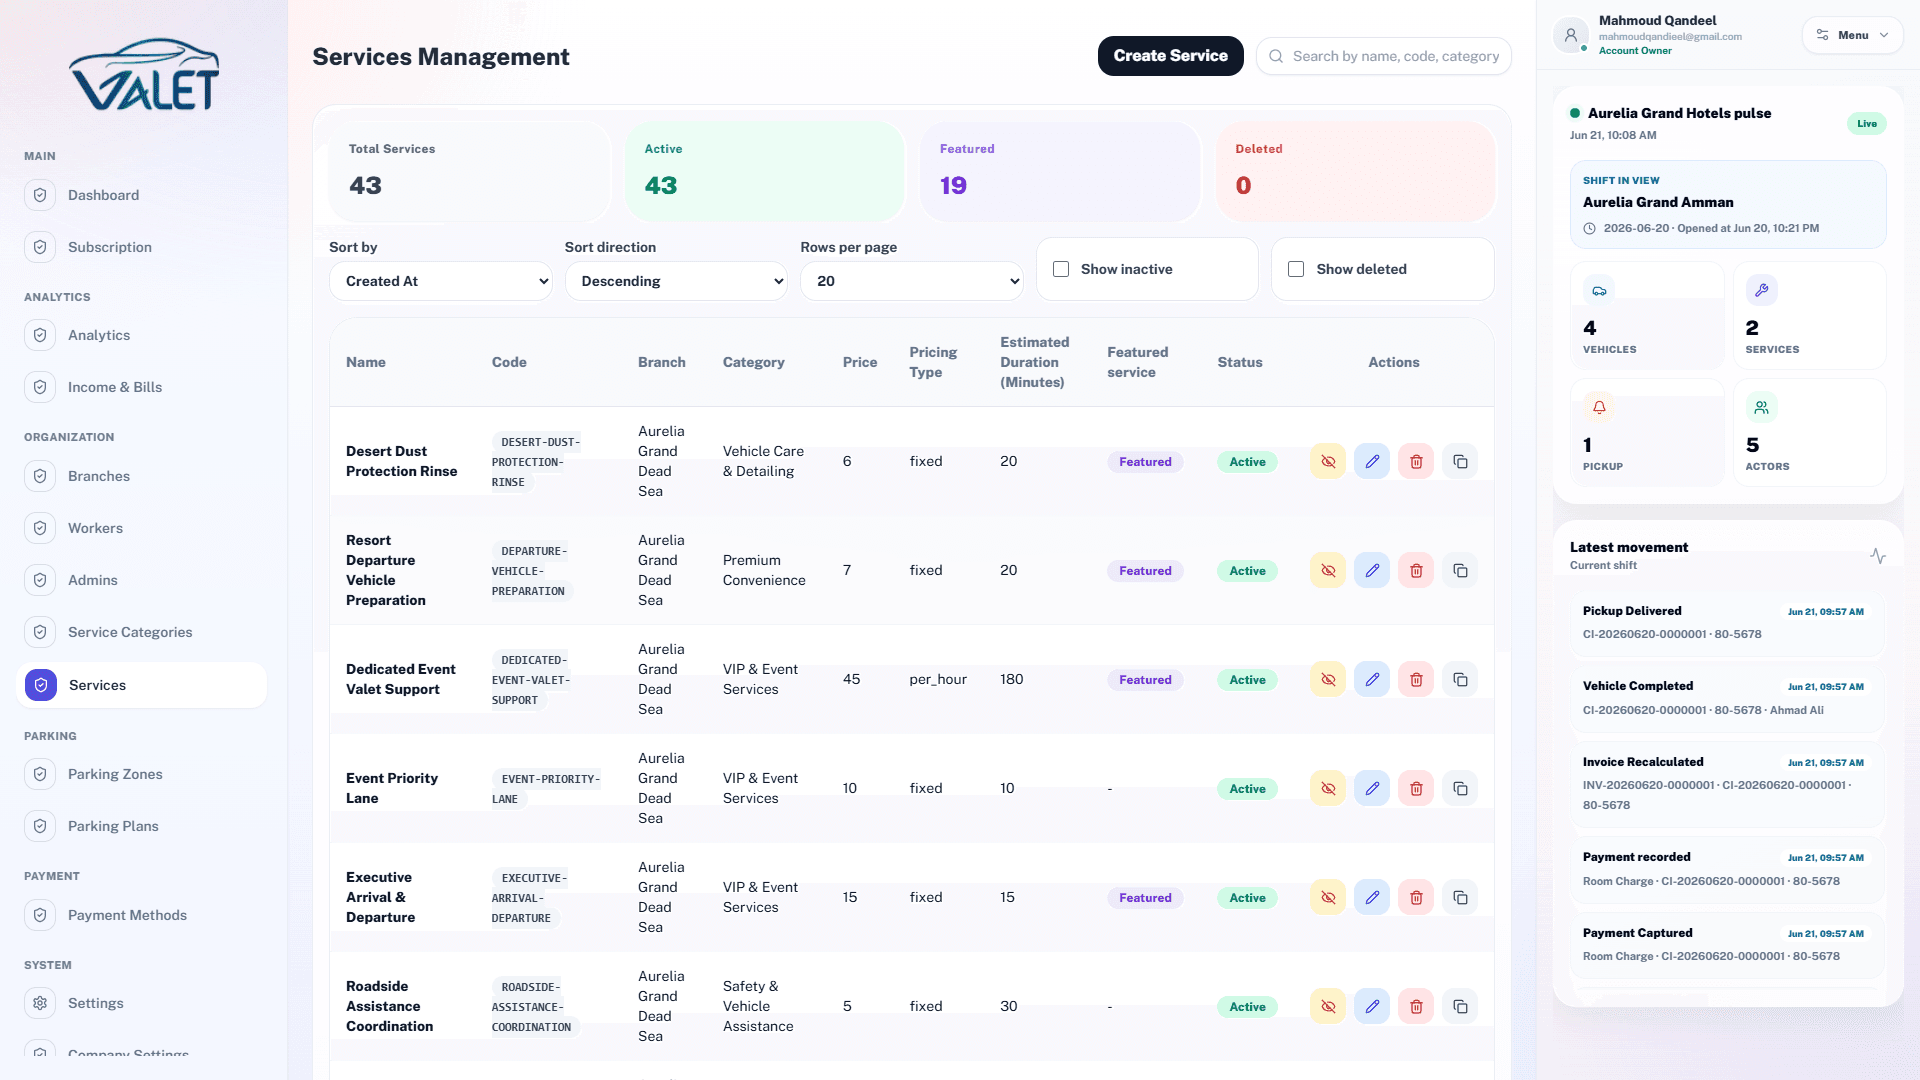The image size is (1920, 1080).
Task: Deactivate Roadside Assistance Coordination service
Action: (1328, 1006)
